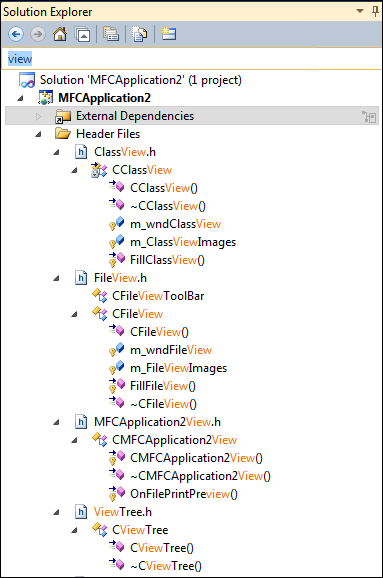Click the External Dependencies folder icon

click(x=63, y=116)
